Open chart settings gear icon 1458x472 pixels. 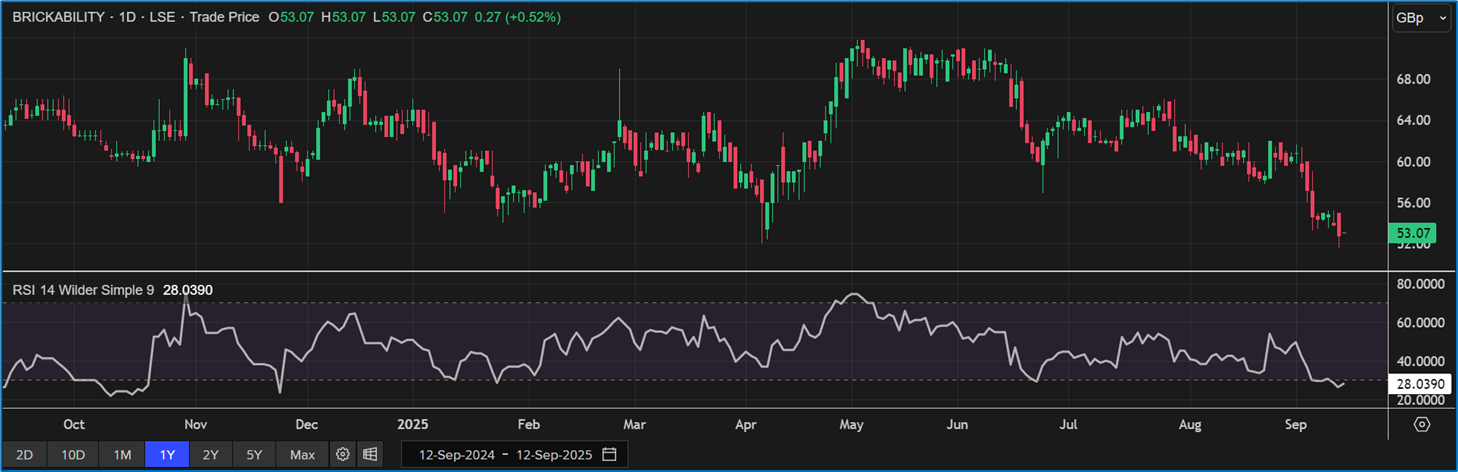pos(343,455)
